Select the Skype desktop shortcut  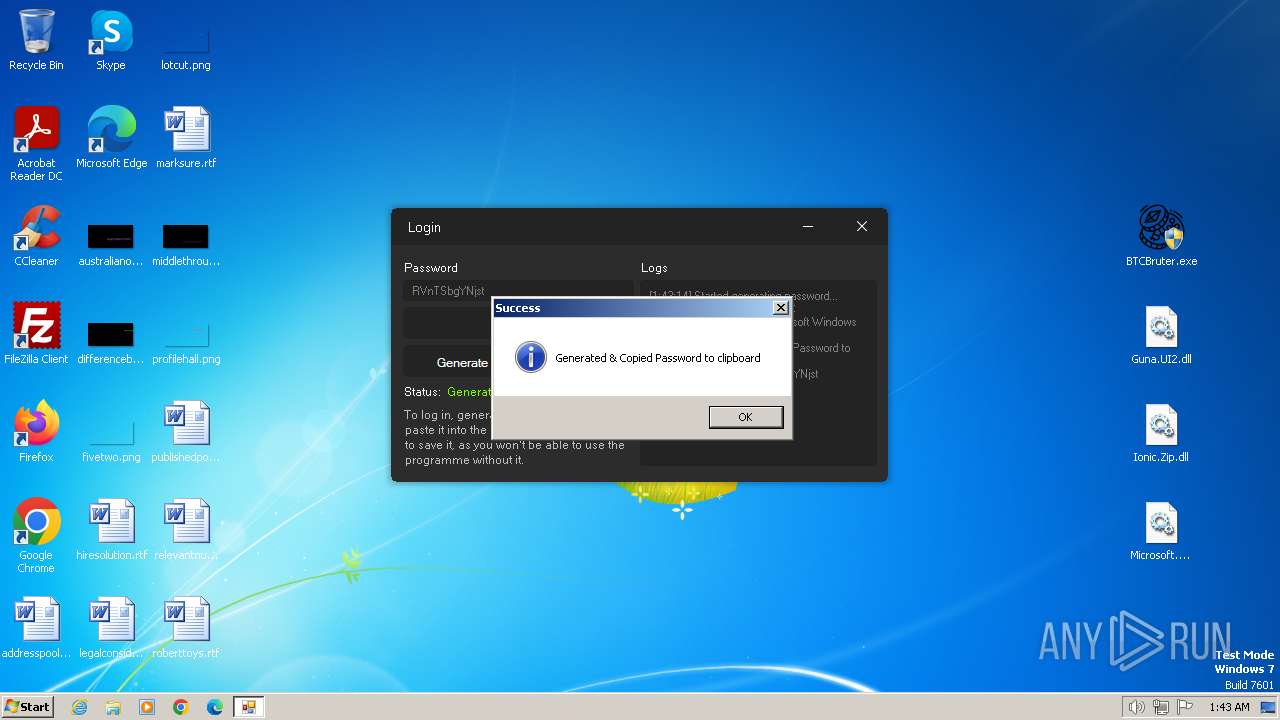[111, 40]
